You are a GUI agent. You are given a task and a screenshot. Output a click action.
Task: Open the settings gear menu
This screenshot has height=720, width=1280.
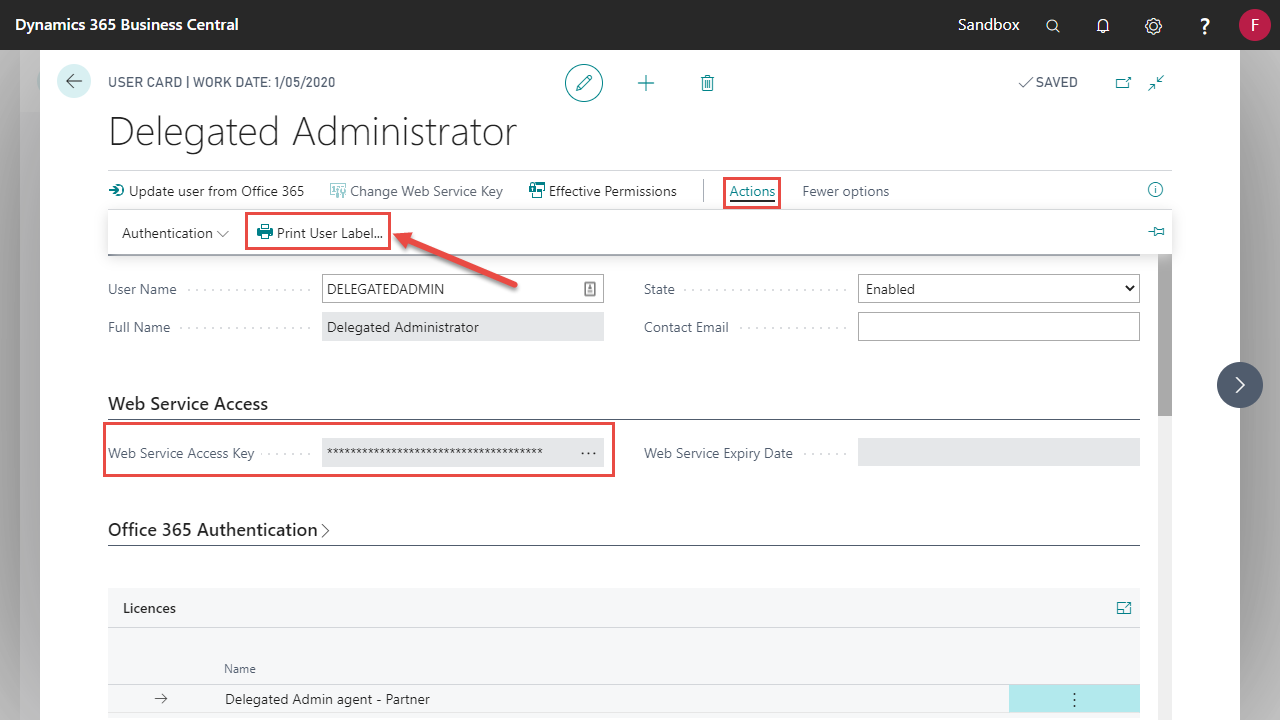[1153, 26]
